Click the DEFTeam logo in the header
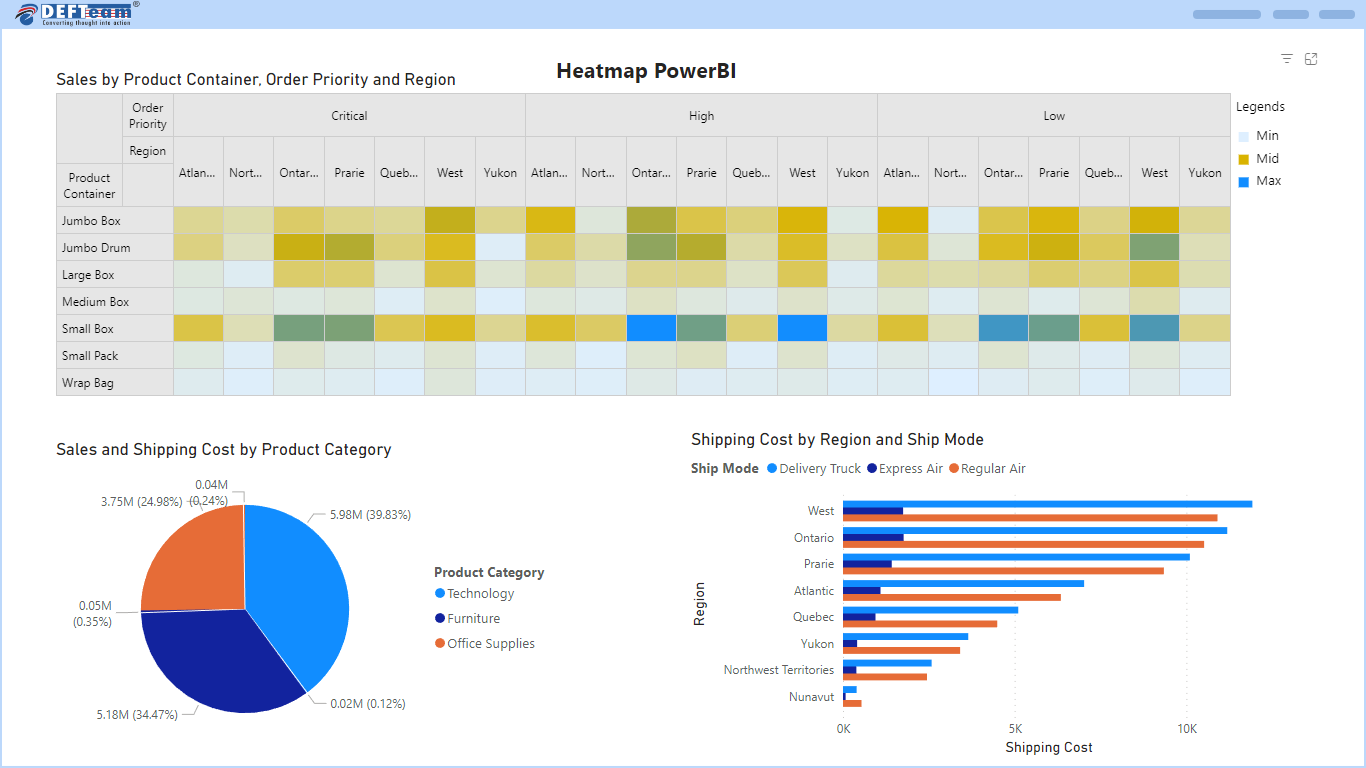The height and width of the screenshot is (768, 1366). [78, 13]
